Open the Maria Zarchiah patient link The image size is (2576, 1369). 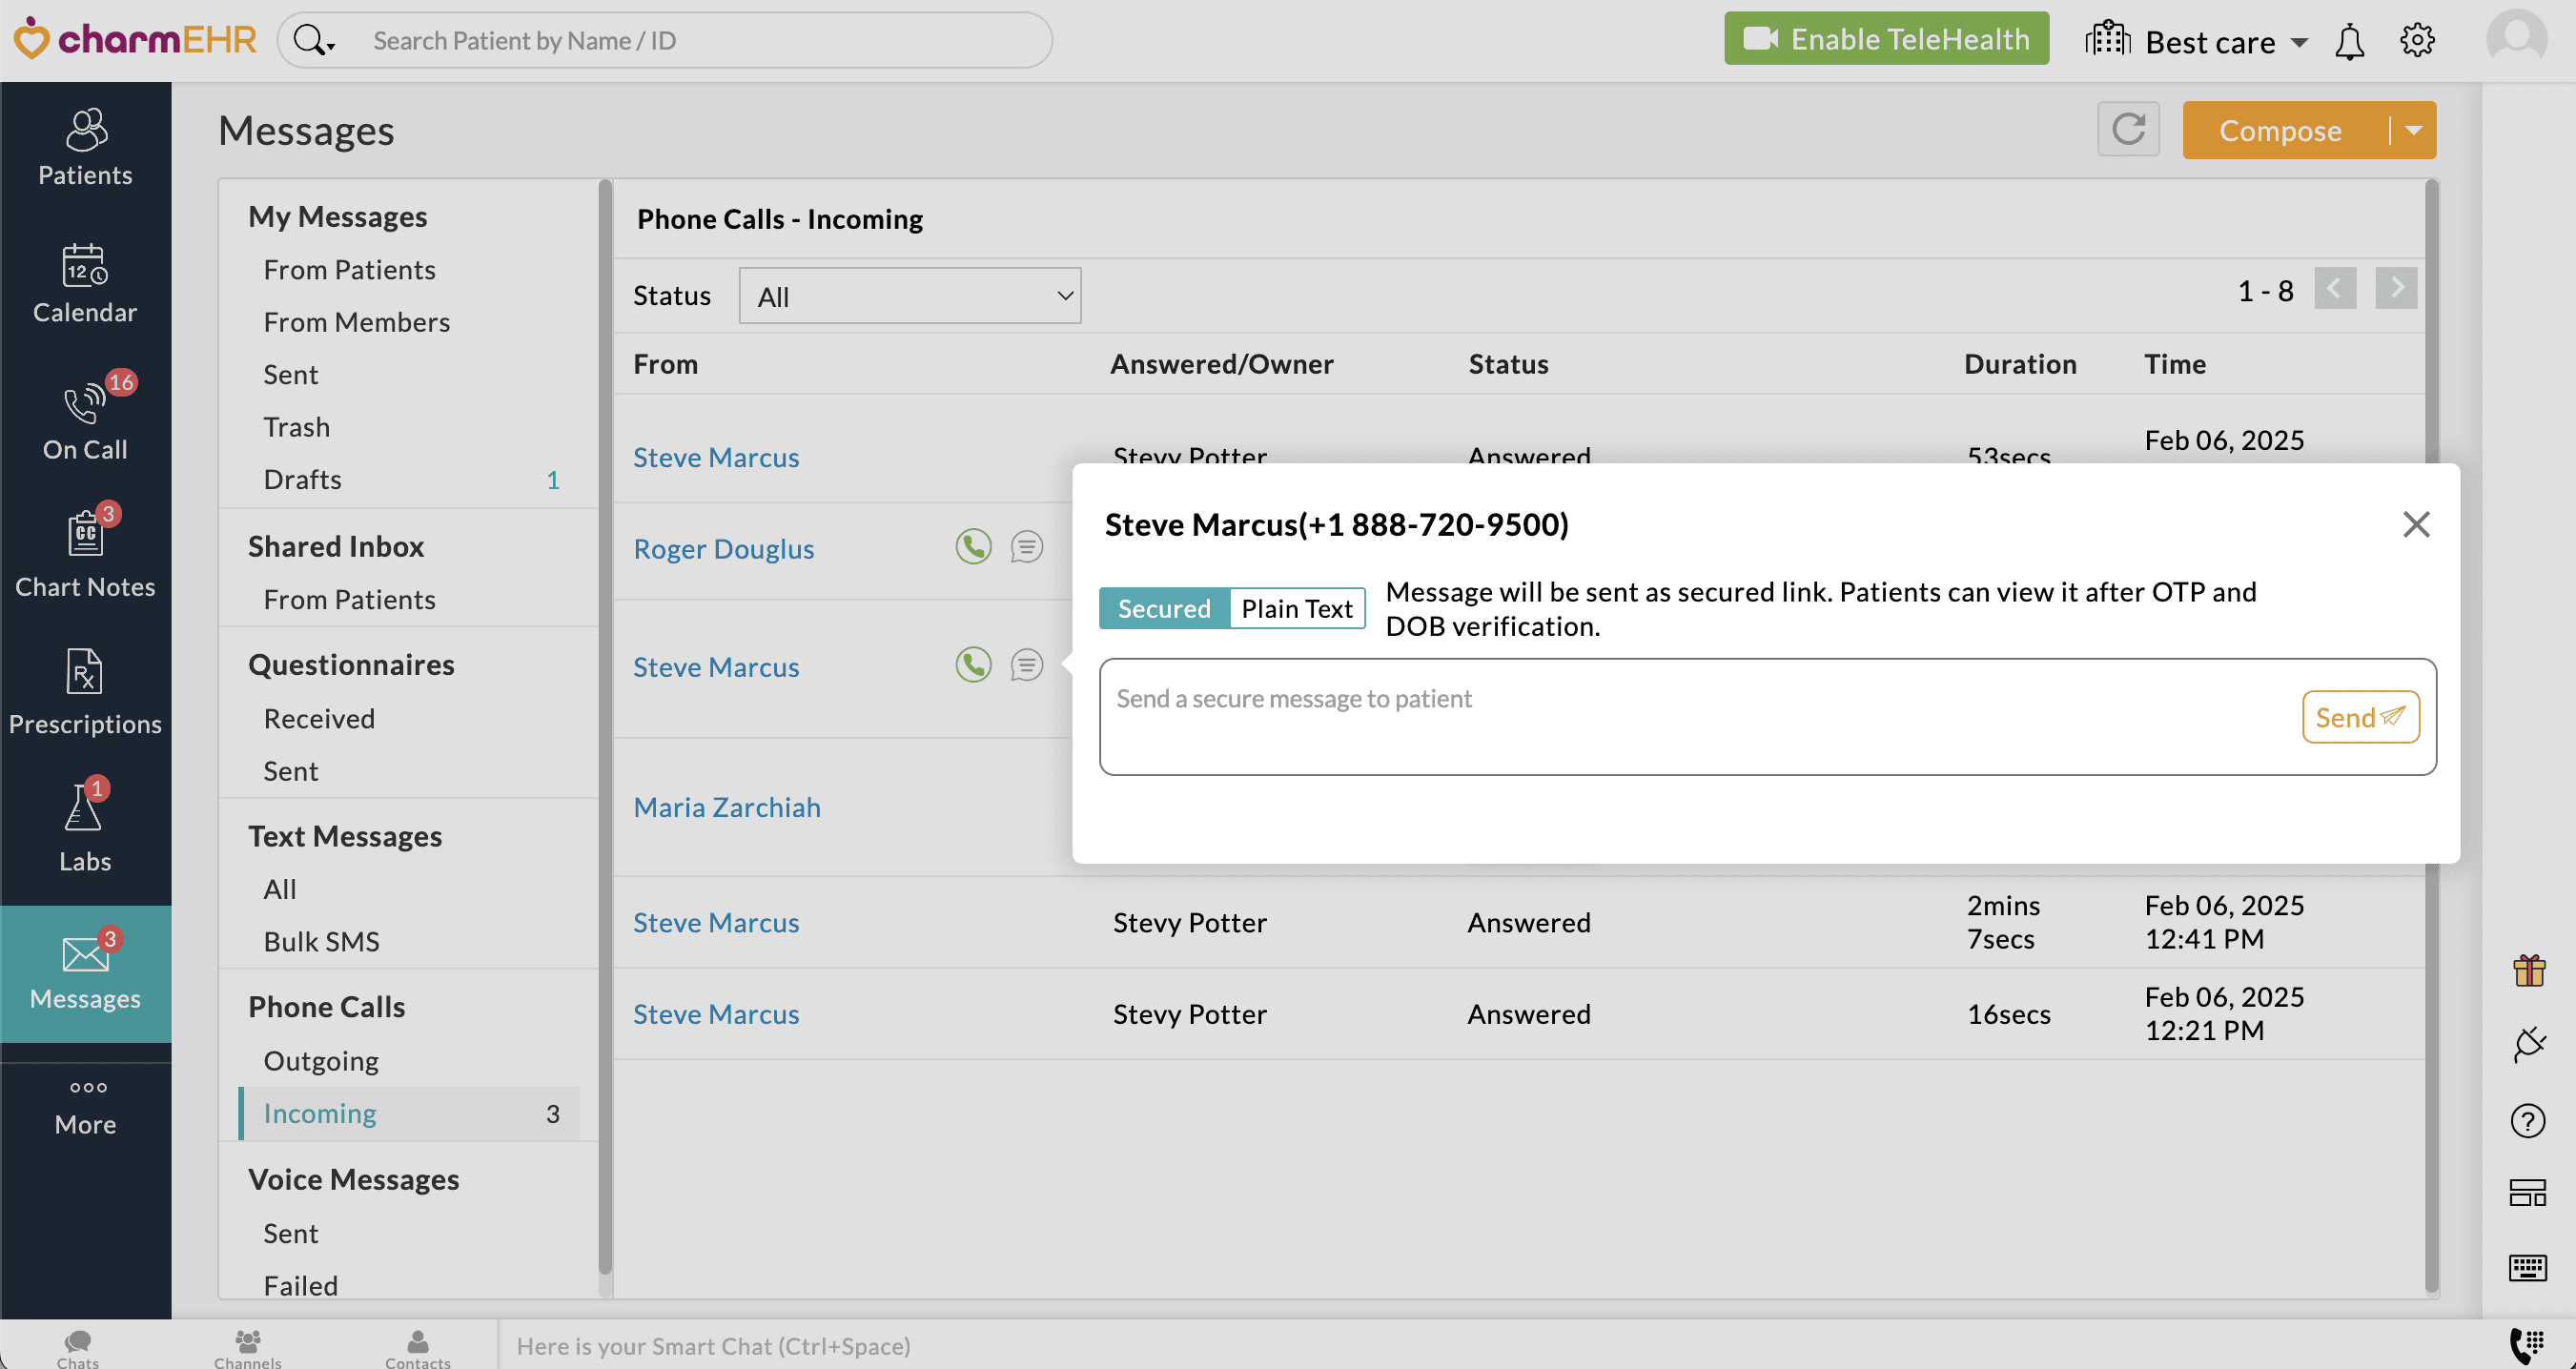coord(727,807)
